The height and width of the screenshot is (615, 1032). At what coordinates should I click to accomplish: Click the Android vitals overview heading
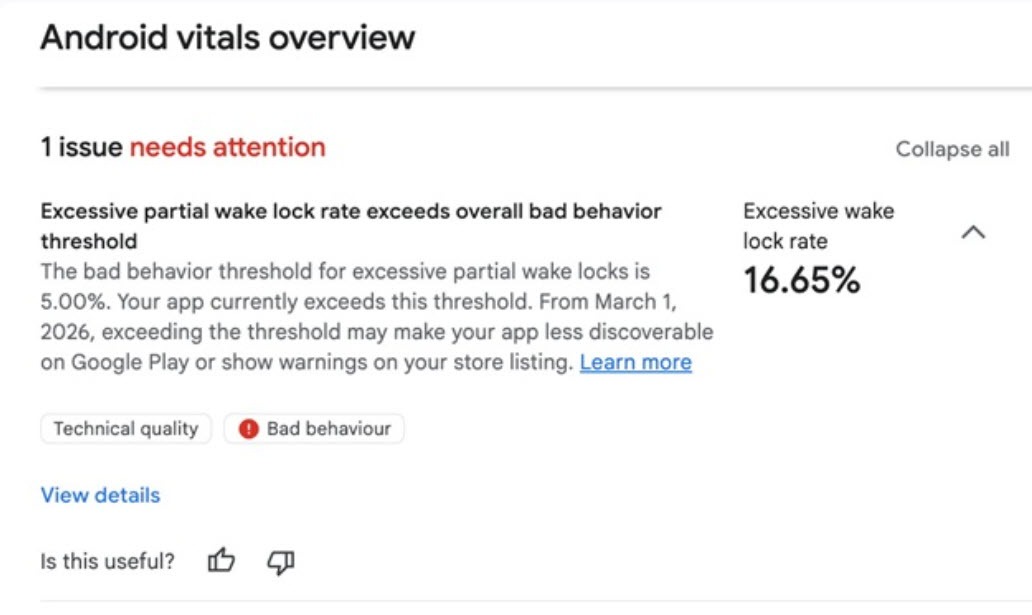[227, 38]
